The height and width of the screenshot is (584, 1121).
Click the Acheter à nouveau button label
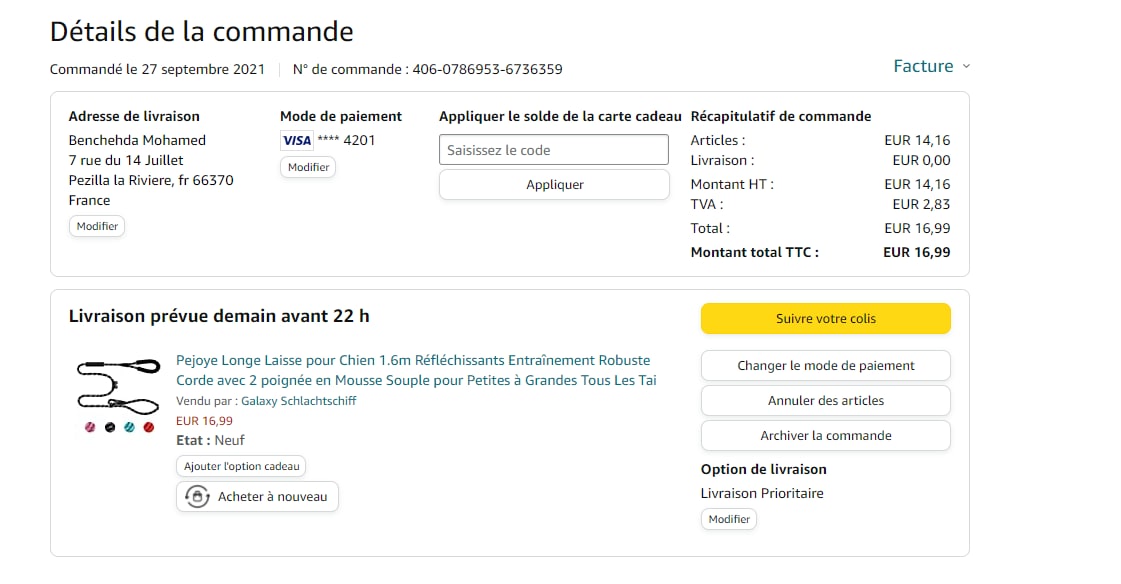pos(272,497)
